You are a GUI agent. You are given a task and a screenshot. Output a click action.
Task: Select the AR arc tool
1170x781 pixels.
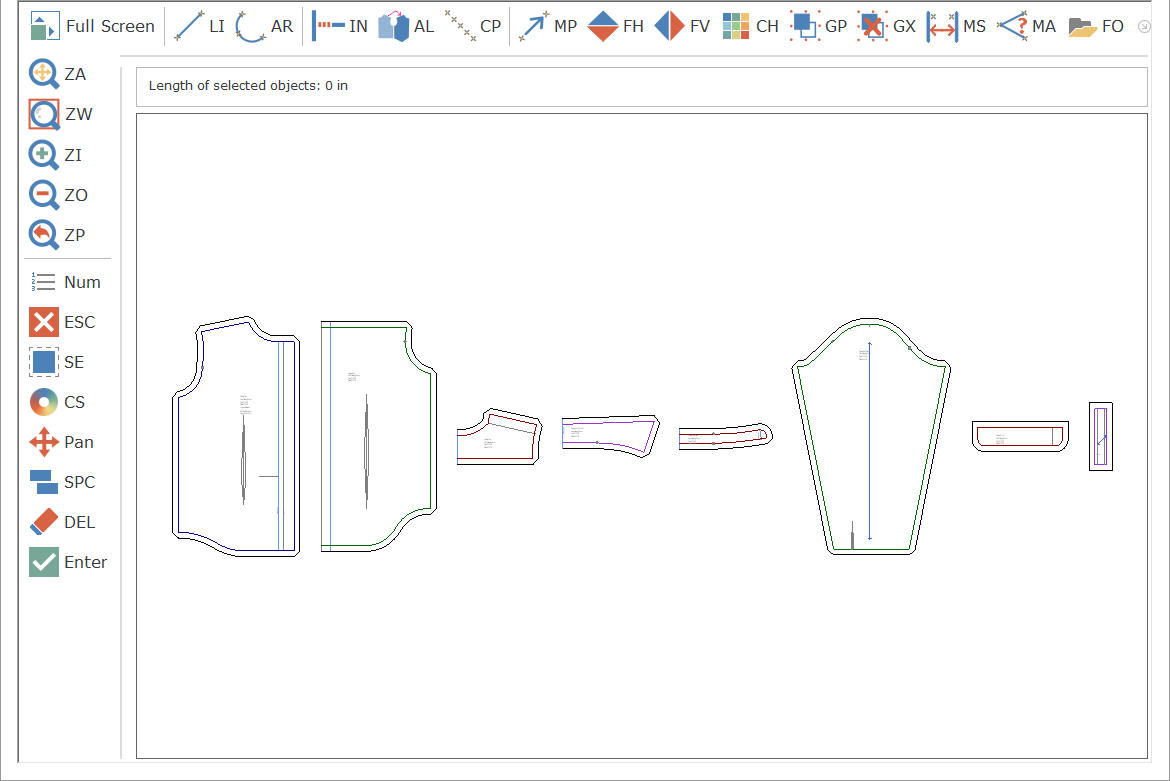[x=264, y=27]
